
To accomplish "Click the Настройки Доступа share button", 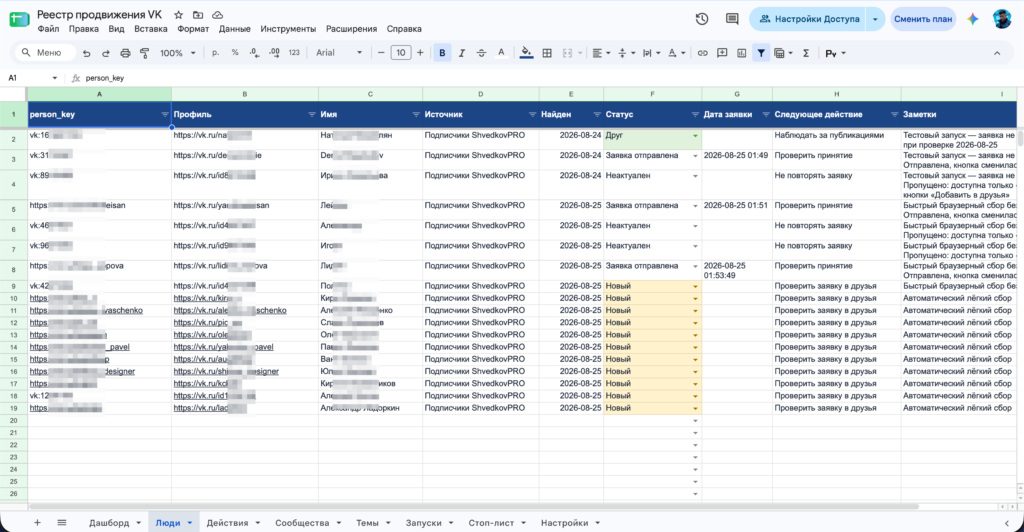I will 808,19.
